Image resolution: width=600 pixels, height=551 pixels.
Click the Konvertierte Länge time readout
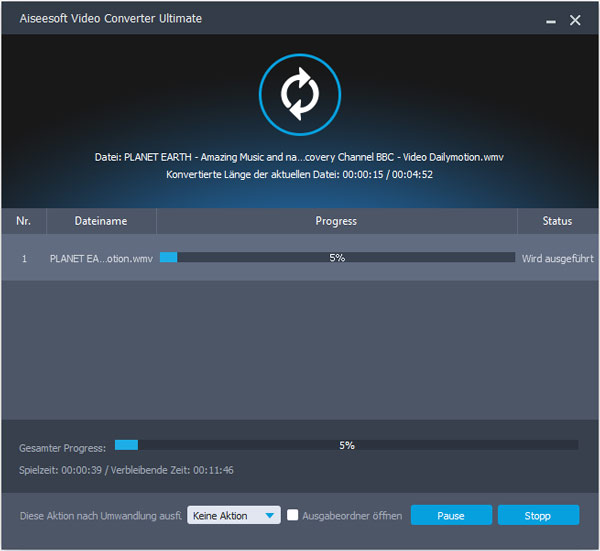[297, 174]
